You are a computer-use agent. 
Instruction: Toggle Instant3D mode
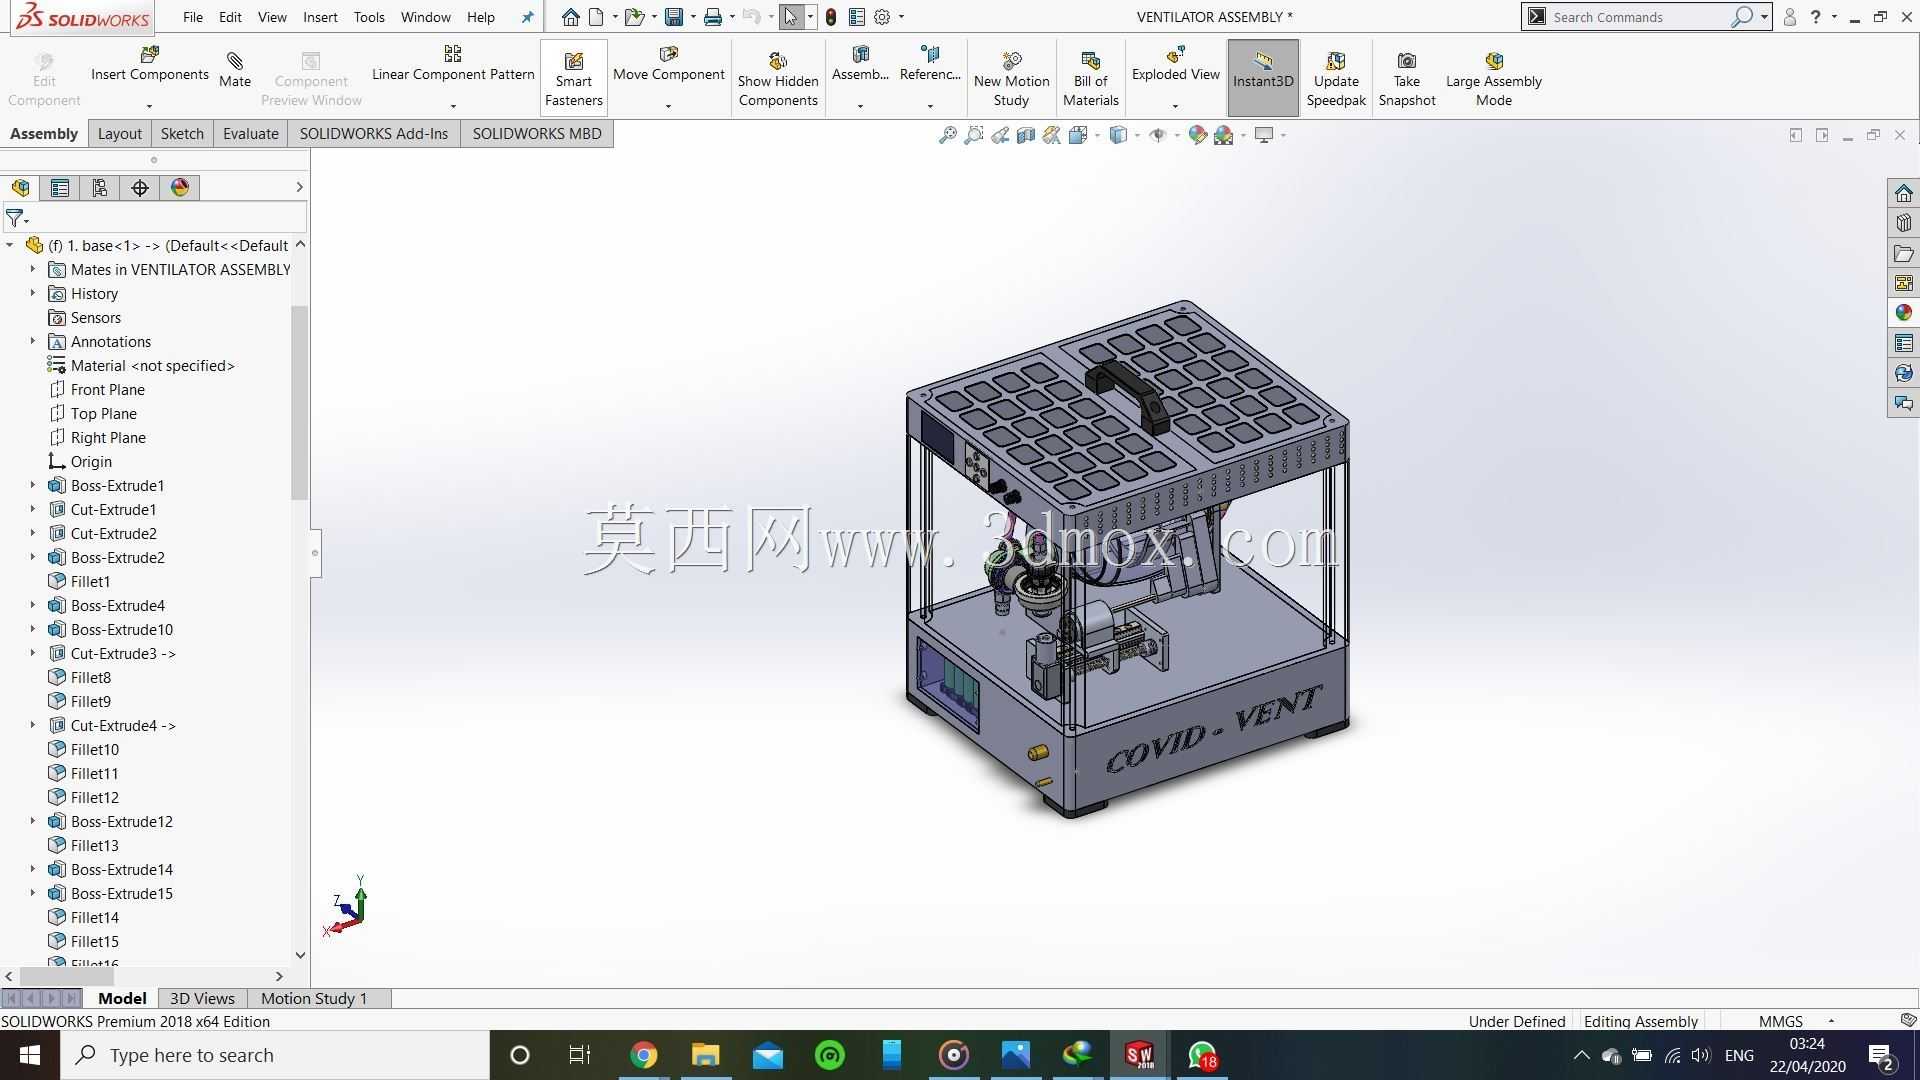pos(1263,78)
